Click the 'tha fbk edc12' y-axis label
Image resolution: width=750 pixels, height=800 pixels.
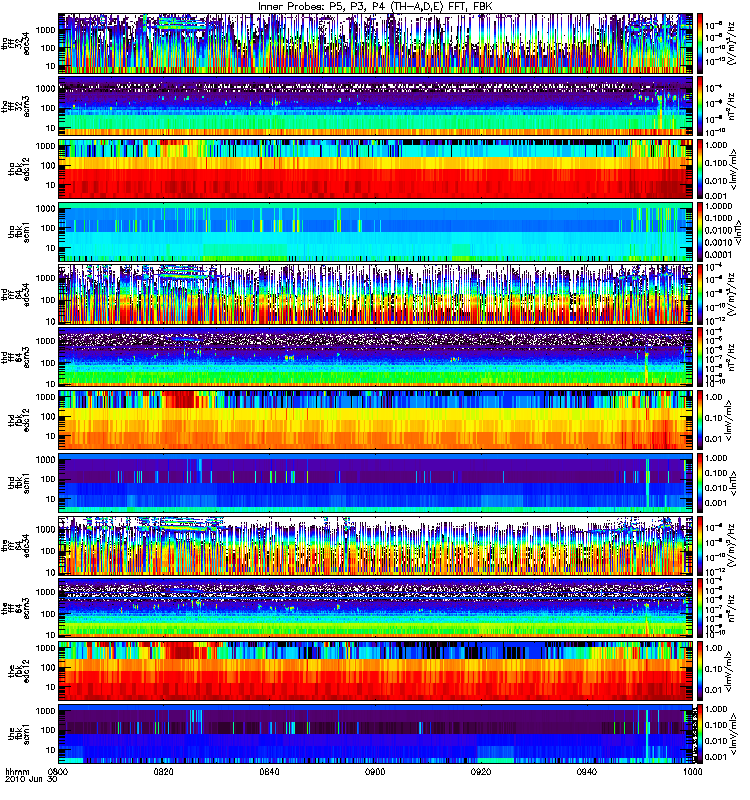point(19,167)
